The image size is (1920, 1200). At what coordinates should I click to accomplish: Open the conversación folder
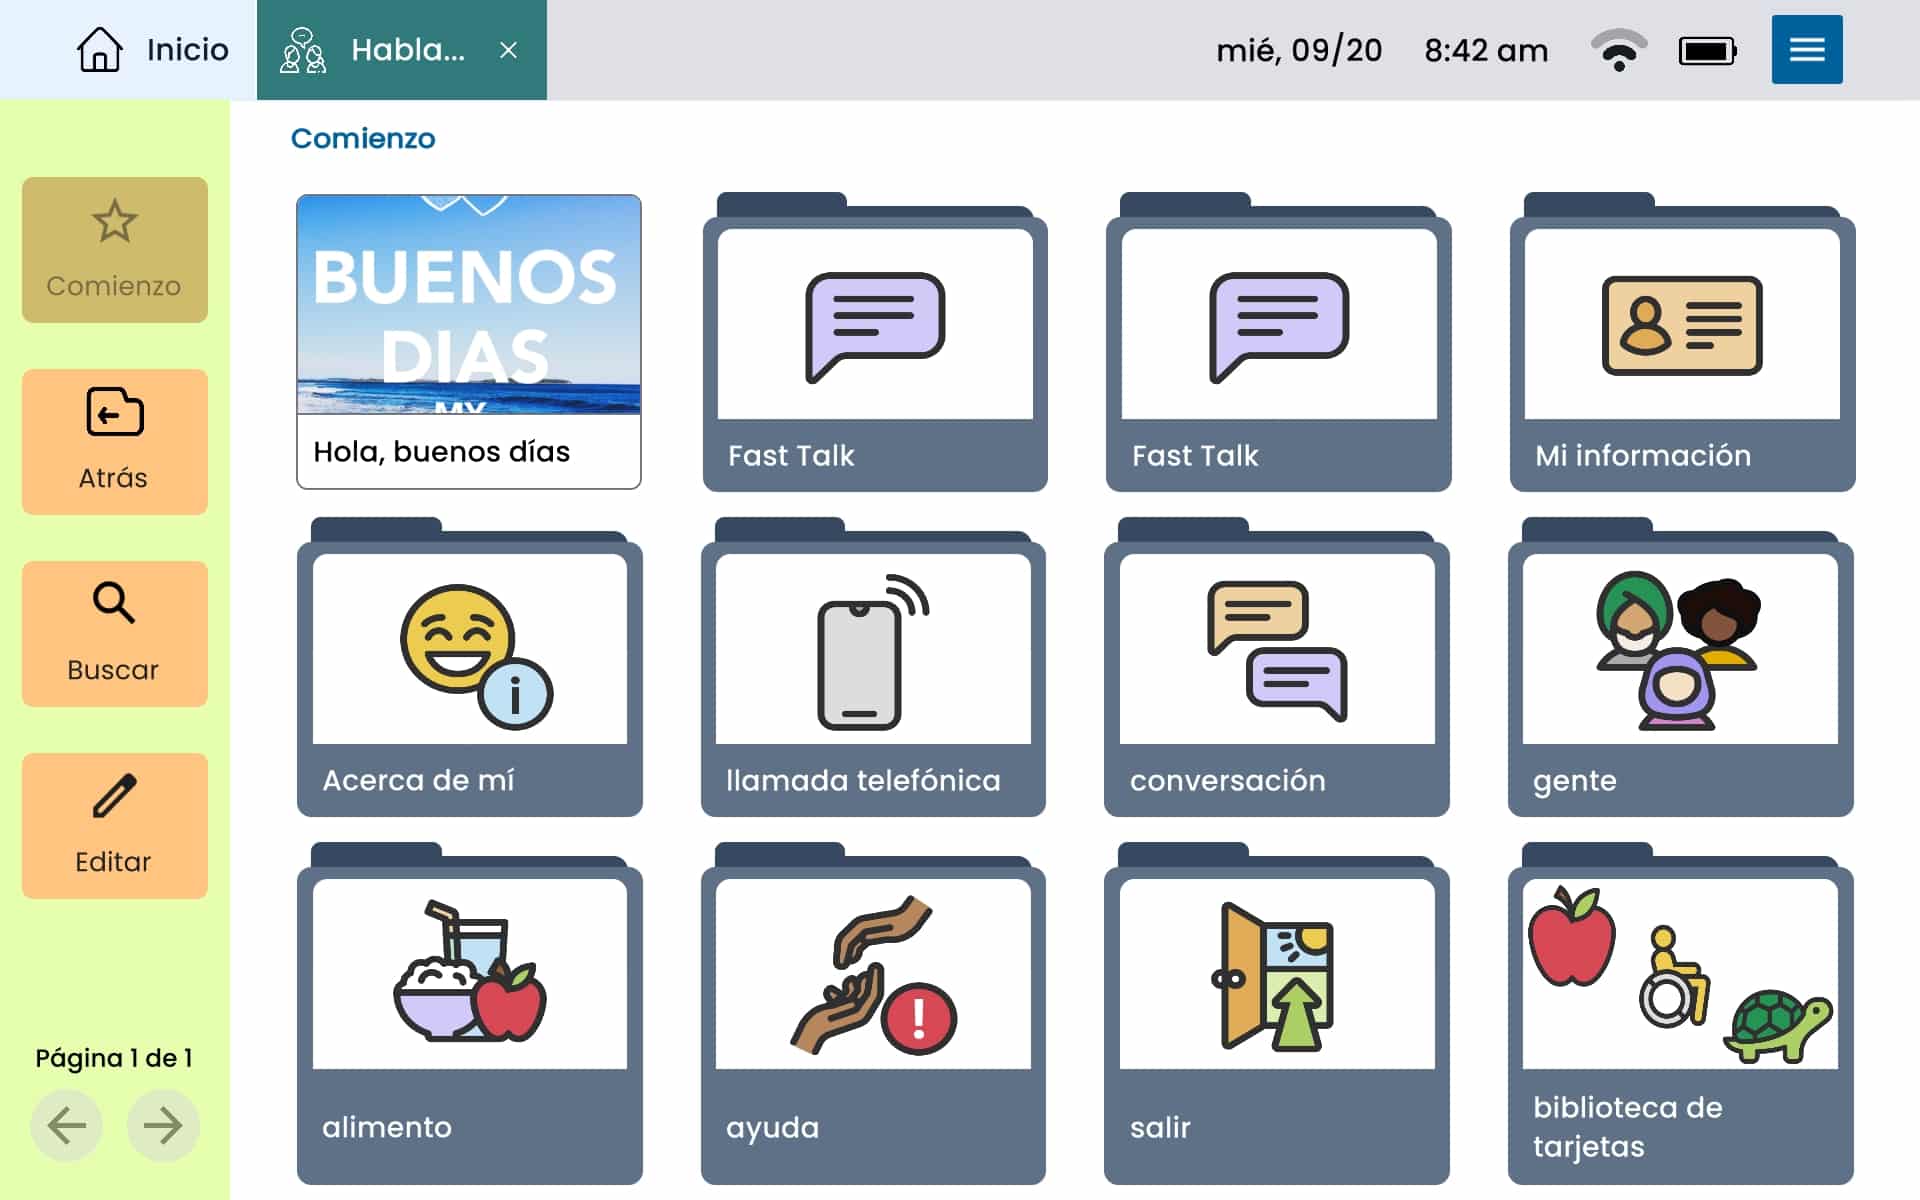tap(1276, 670)
